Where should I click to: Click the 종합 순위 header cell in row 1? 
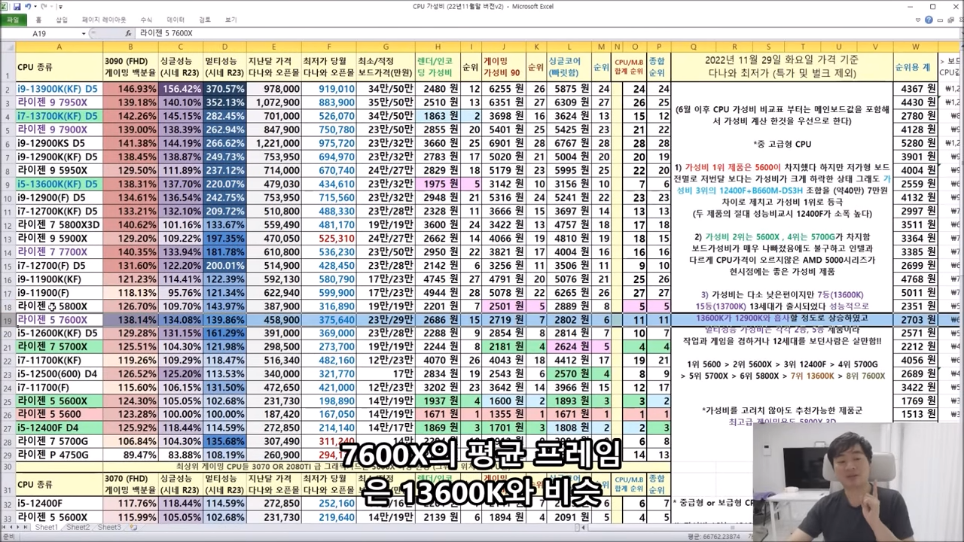pyautogui.click(x=658, y=67)
